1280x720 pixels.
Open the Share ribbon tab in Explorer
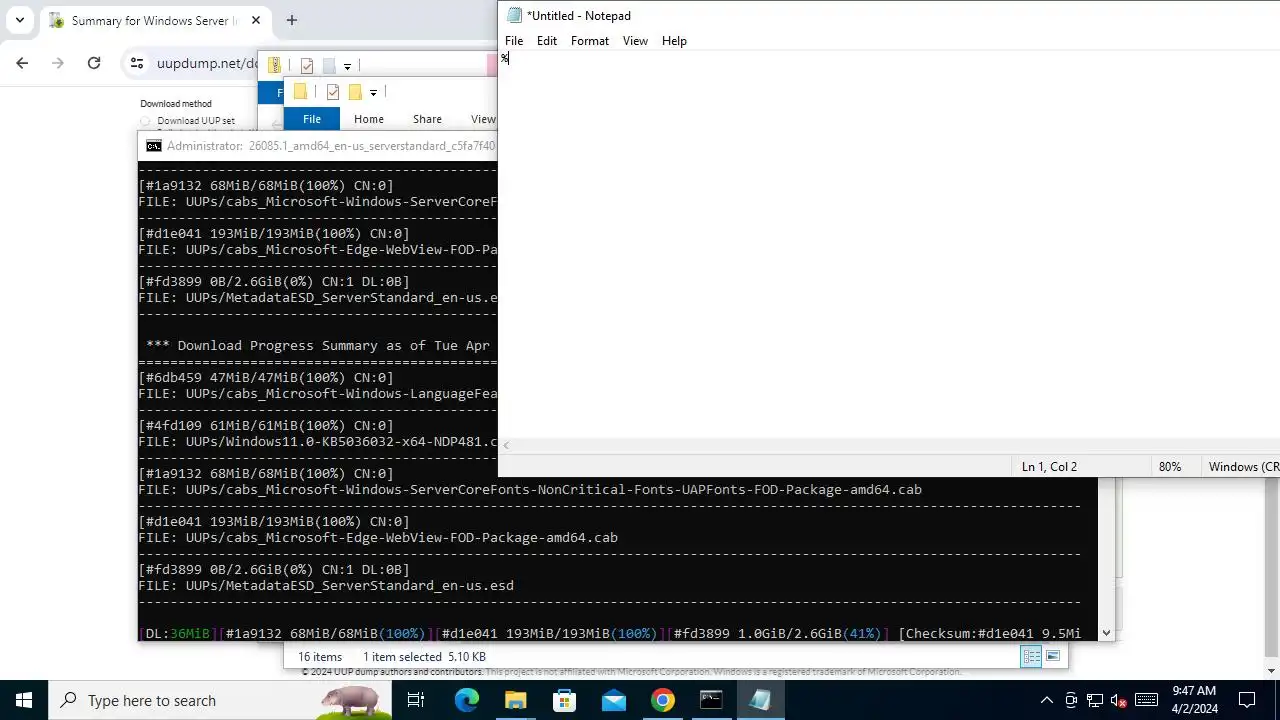pos(427,119)
